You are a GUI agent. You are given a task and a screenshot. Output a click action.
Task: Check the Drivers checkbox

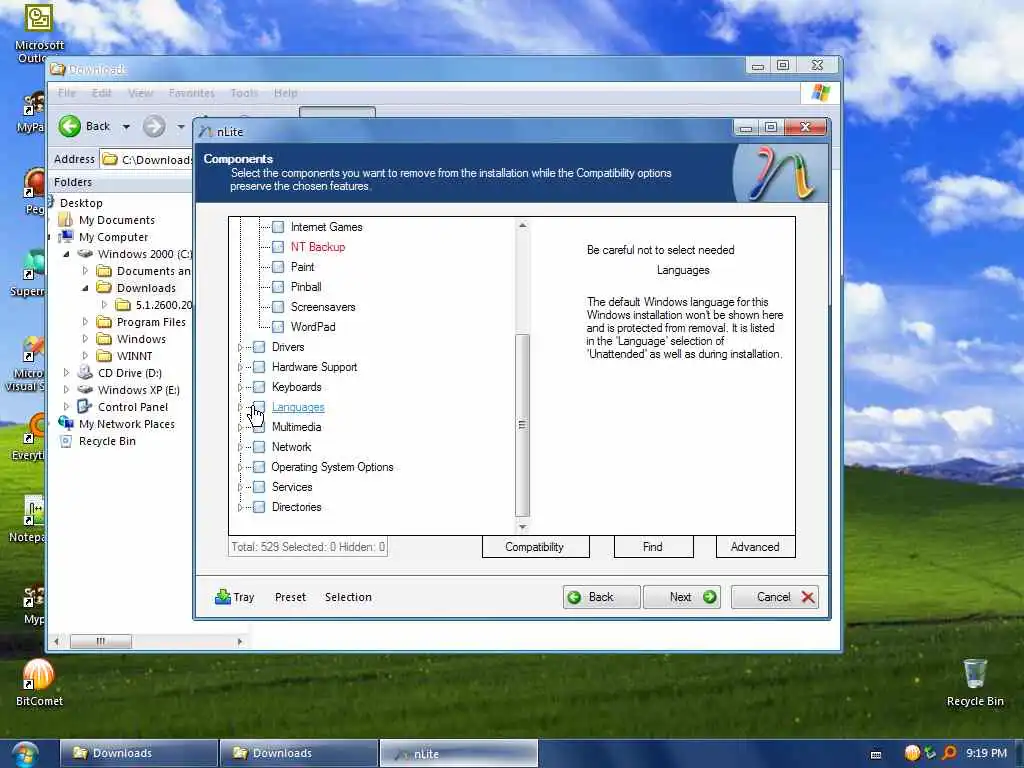point(259,347)
